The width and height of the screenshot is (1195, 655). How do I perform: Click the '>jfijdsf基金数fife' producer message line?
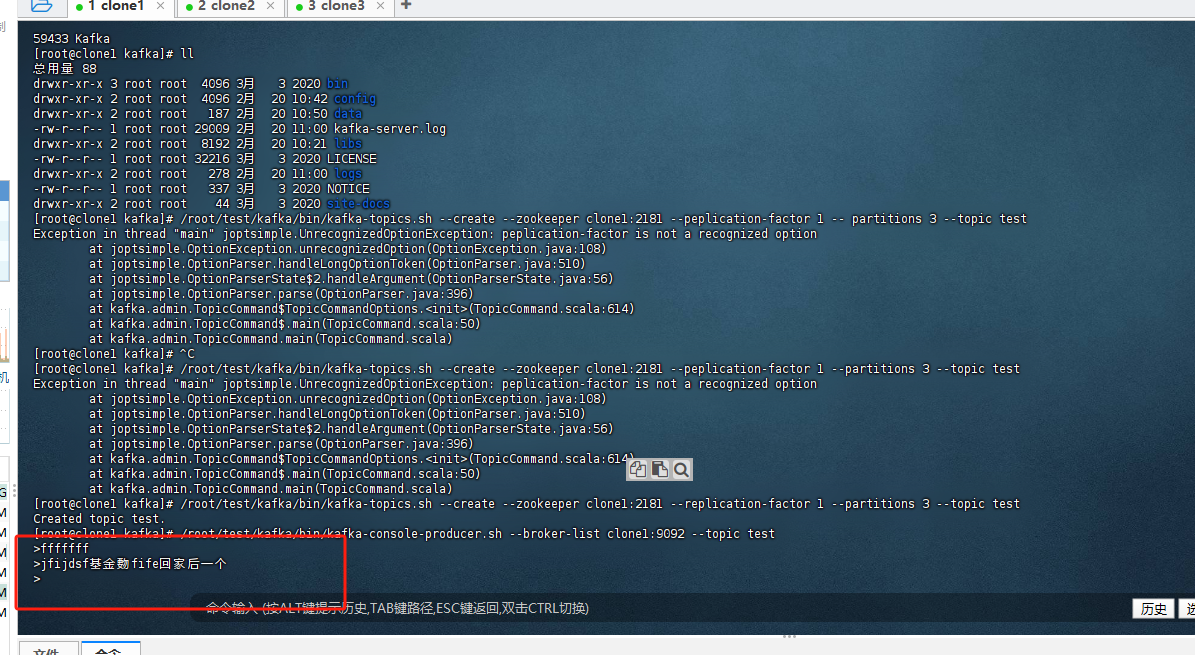tap(130, 564)
